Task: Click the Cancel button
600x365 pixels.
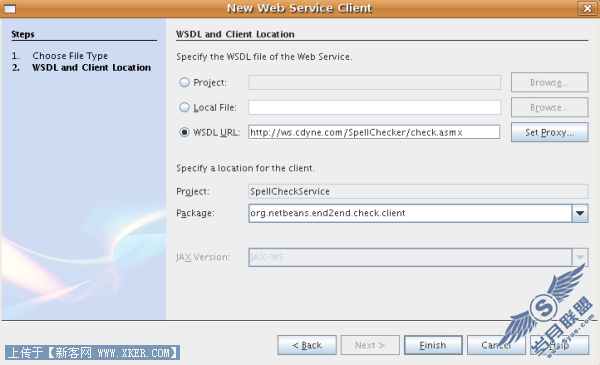Action: coord(496,345)
